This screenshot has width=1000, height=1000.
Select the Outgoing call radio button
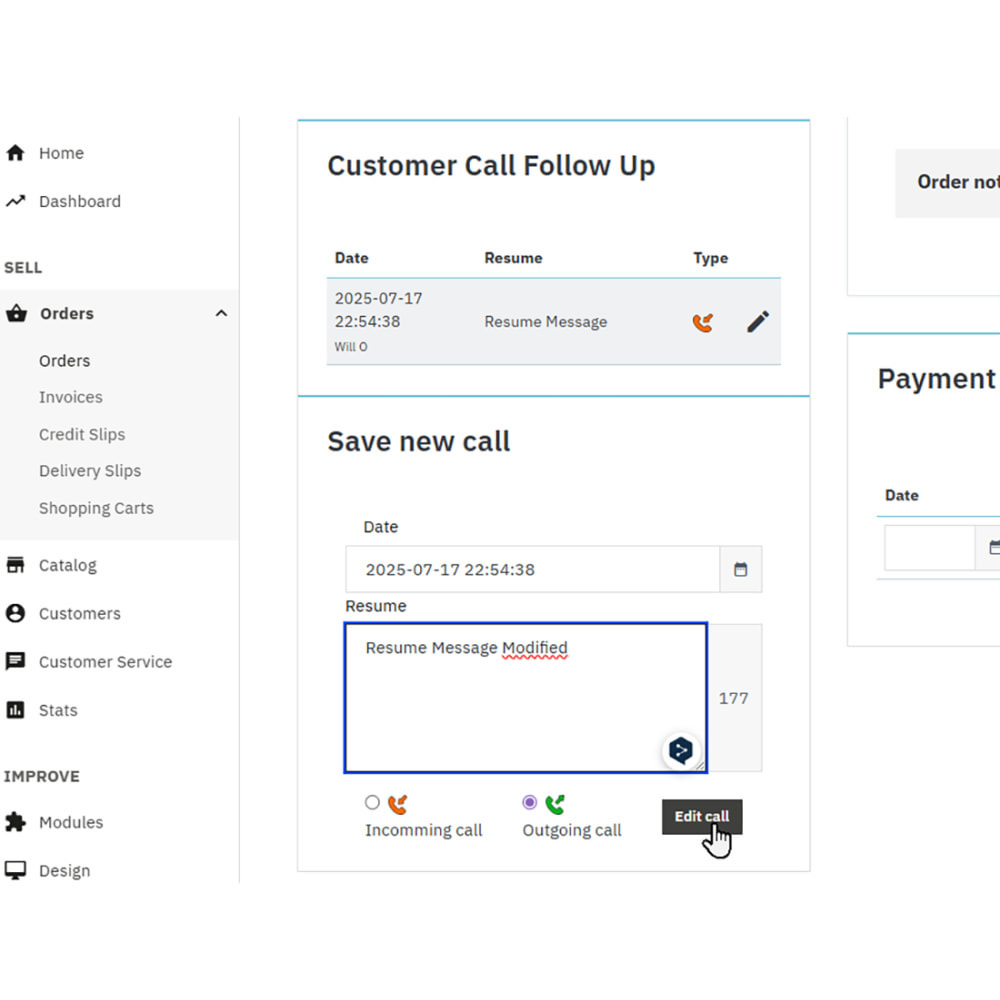point(529,802)
